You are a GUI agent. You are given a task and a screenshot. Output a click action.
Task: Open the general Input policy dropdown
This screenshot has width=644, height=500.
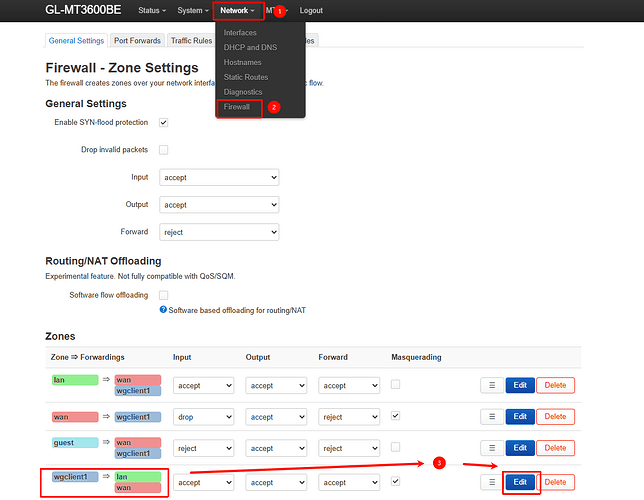pyautogui.click(x=219, y=177)
